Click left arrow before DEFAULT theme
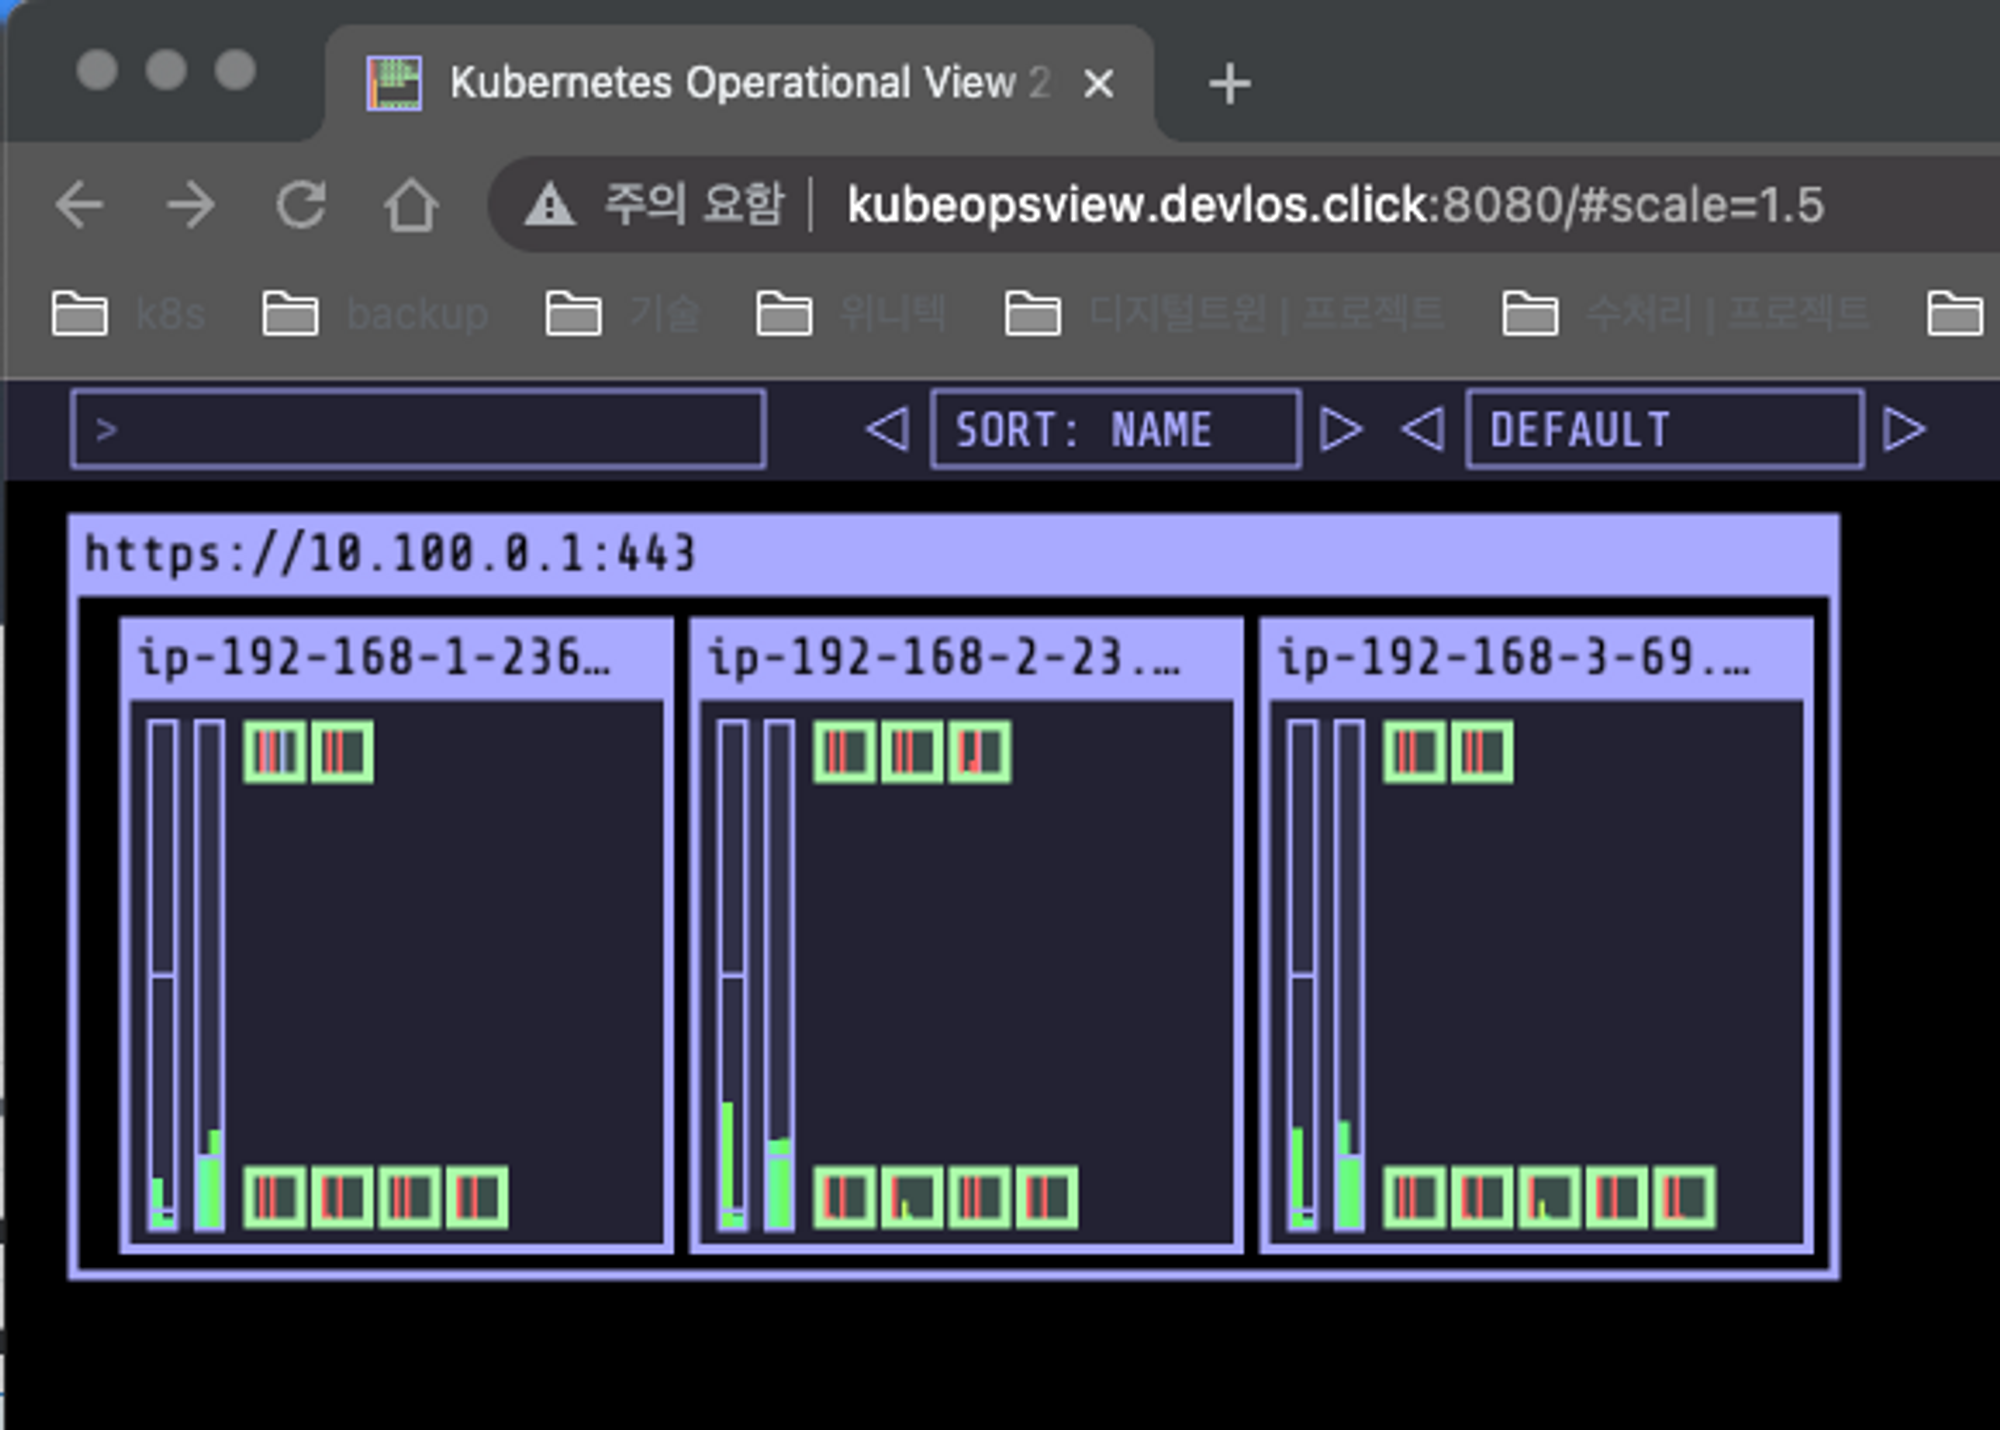 click(x=1422, y=430)
